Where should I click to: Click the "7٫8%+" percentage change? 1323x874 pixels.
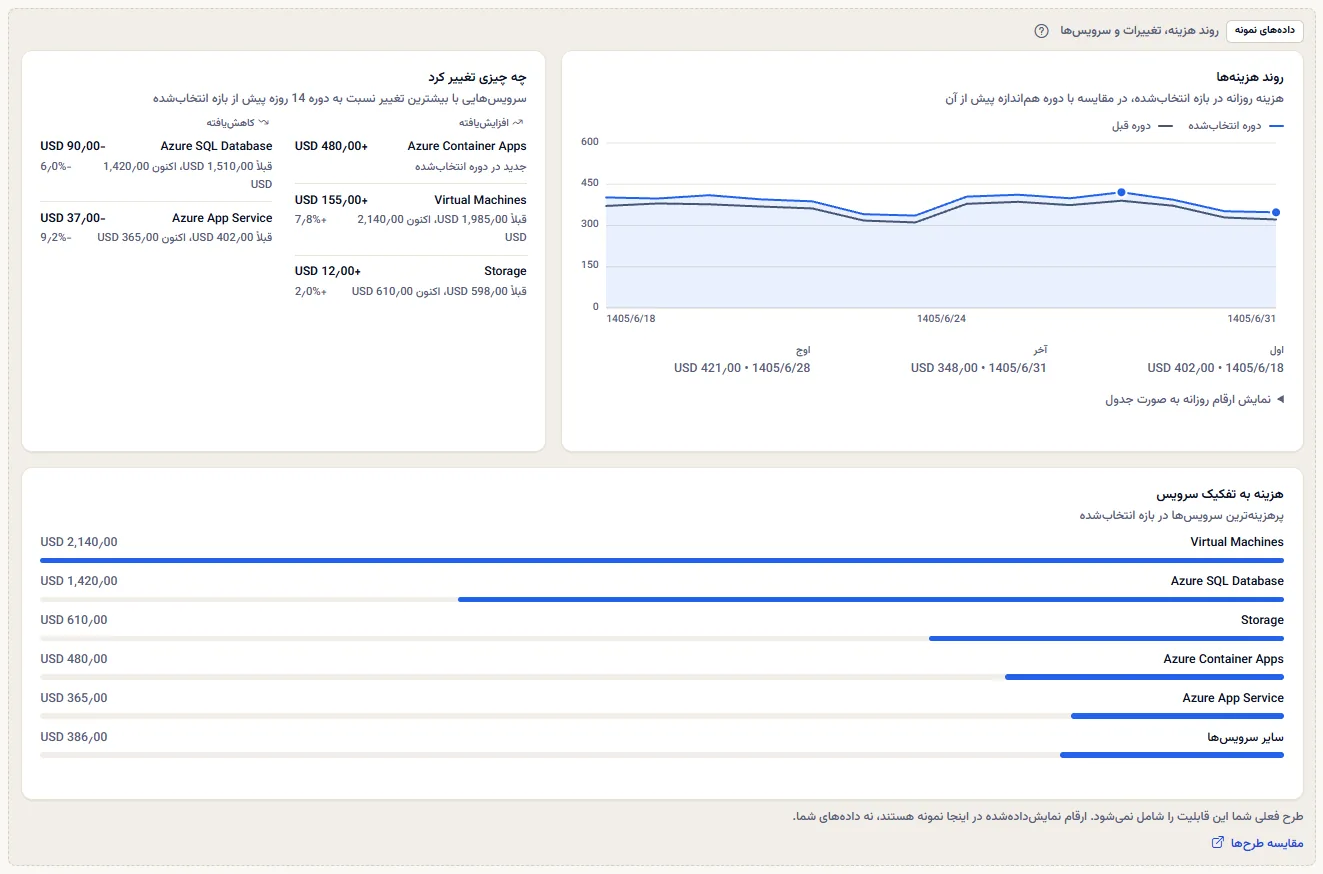[x=310, y=220]
